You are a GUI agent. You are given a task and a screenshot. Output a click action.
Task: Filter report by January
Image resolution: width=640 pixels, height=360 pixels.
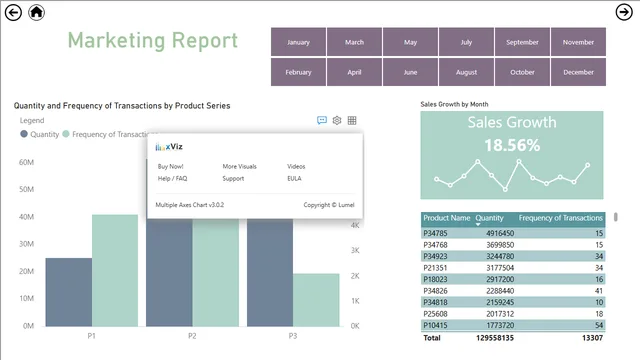coord(298,42)
